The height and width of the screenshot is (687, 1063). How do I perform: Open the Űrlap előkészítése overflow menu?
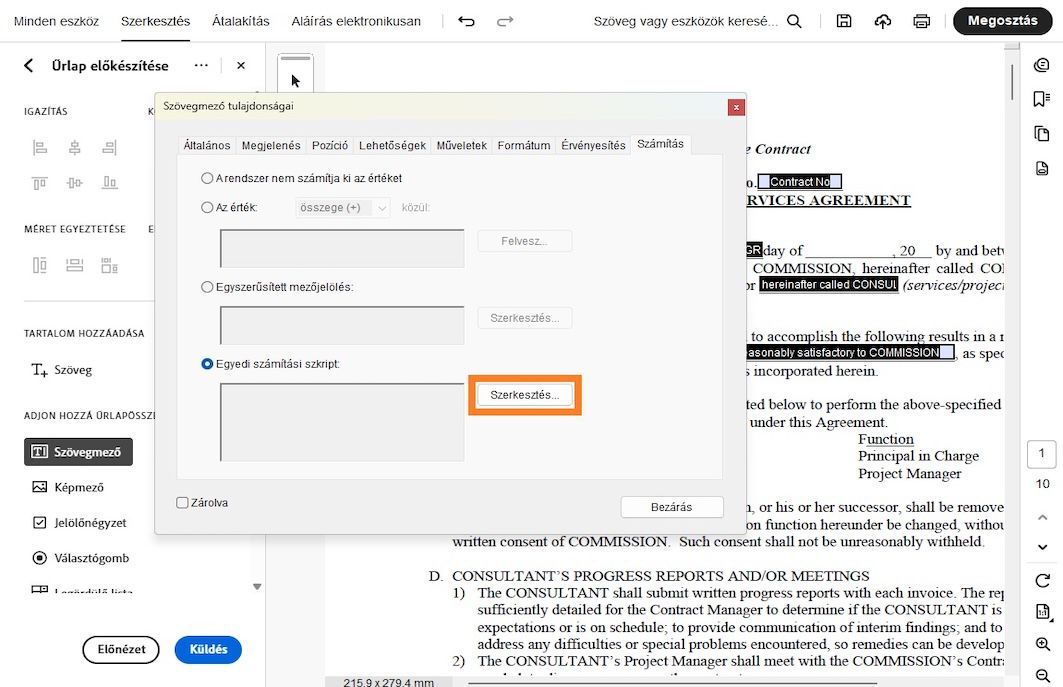pos(201,65)
